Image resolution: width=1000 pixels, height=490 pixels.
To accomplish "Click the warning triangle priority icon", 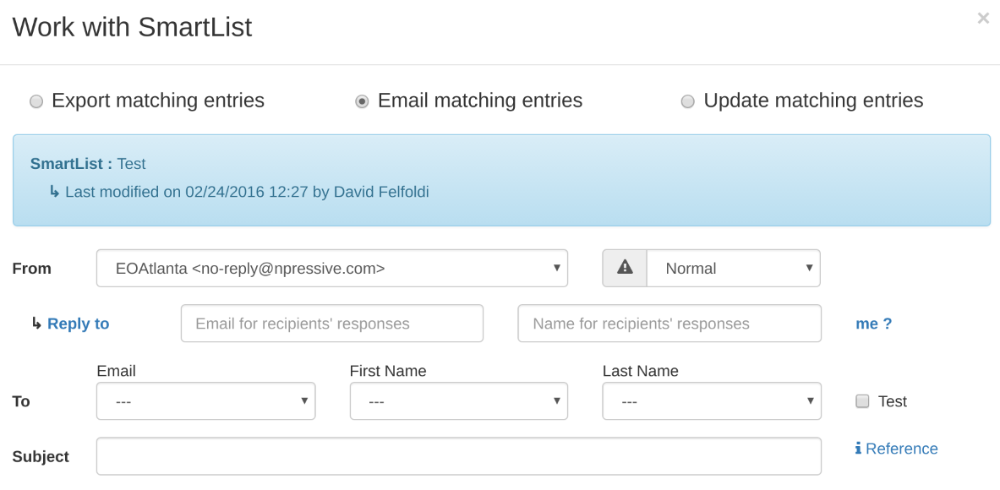I will pyautogui.click(x=625, y=268).
